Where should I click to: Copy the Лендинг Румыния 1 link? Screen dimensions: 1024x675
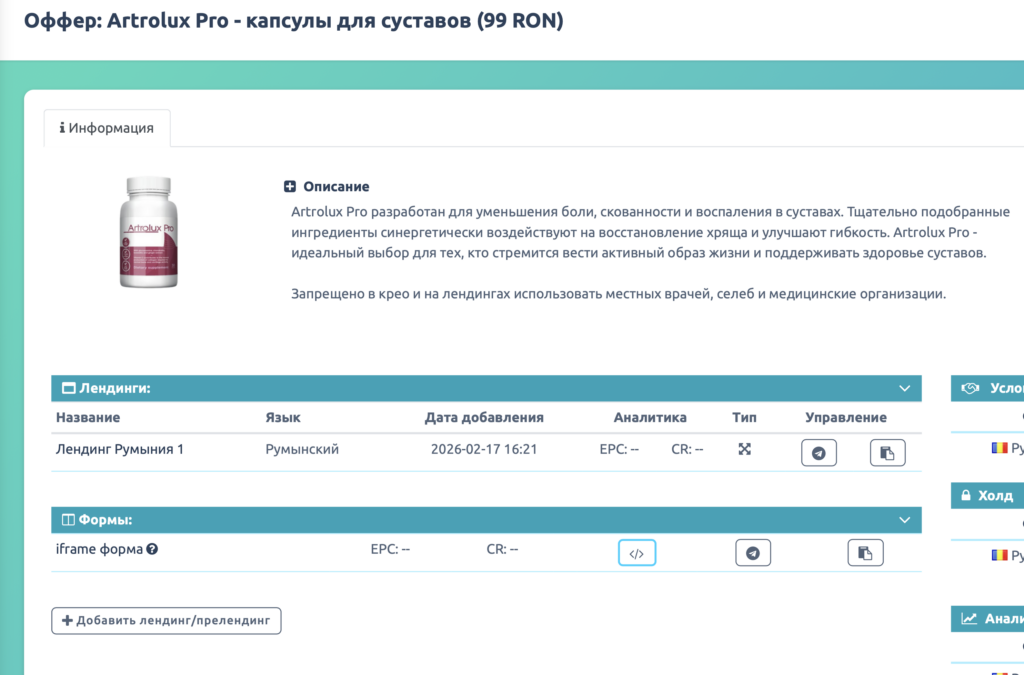coord(888,452)
